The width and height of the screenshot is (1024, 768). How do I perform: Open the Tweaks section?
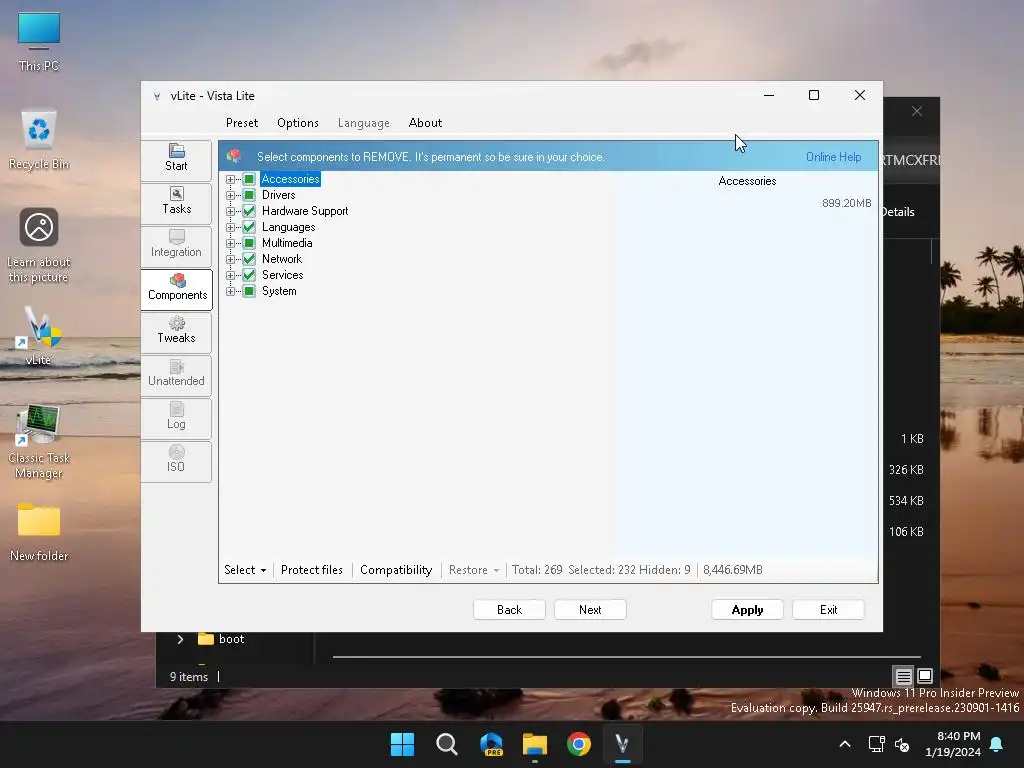point(176,331)
